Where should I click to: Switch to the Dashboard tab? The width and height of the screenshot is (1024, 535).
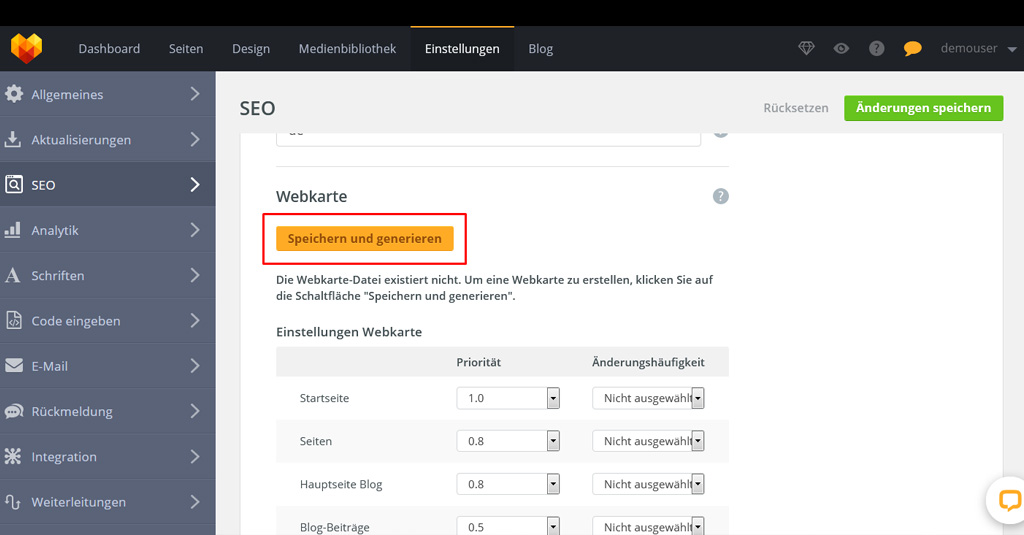click(109, 48)
